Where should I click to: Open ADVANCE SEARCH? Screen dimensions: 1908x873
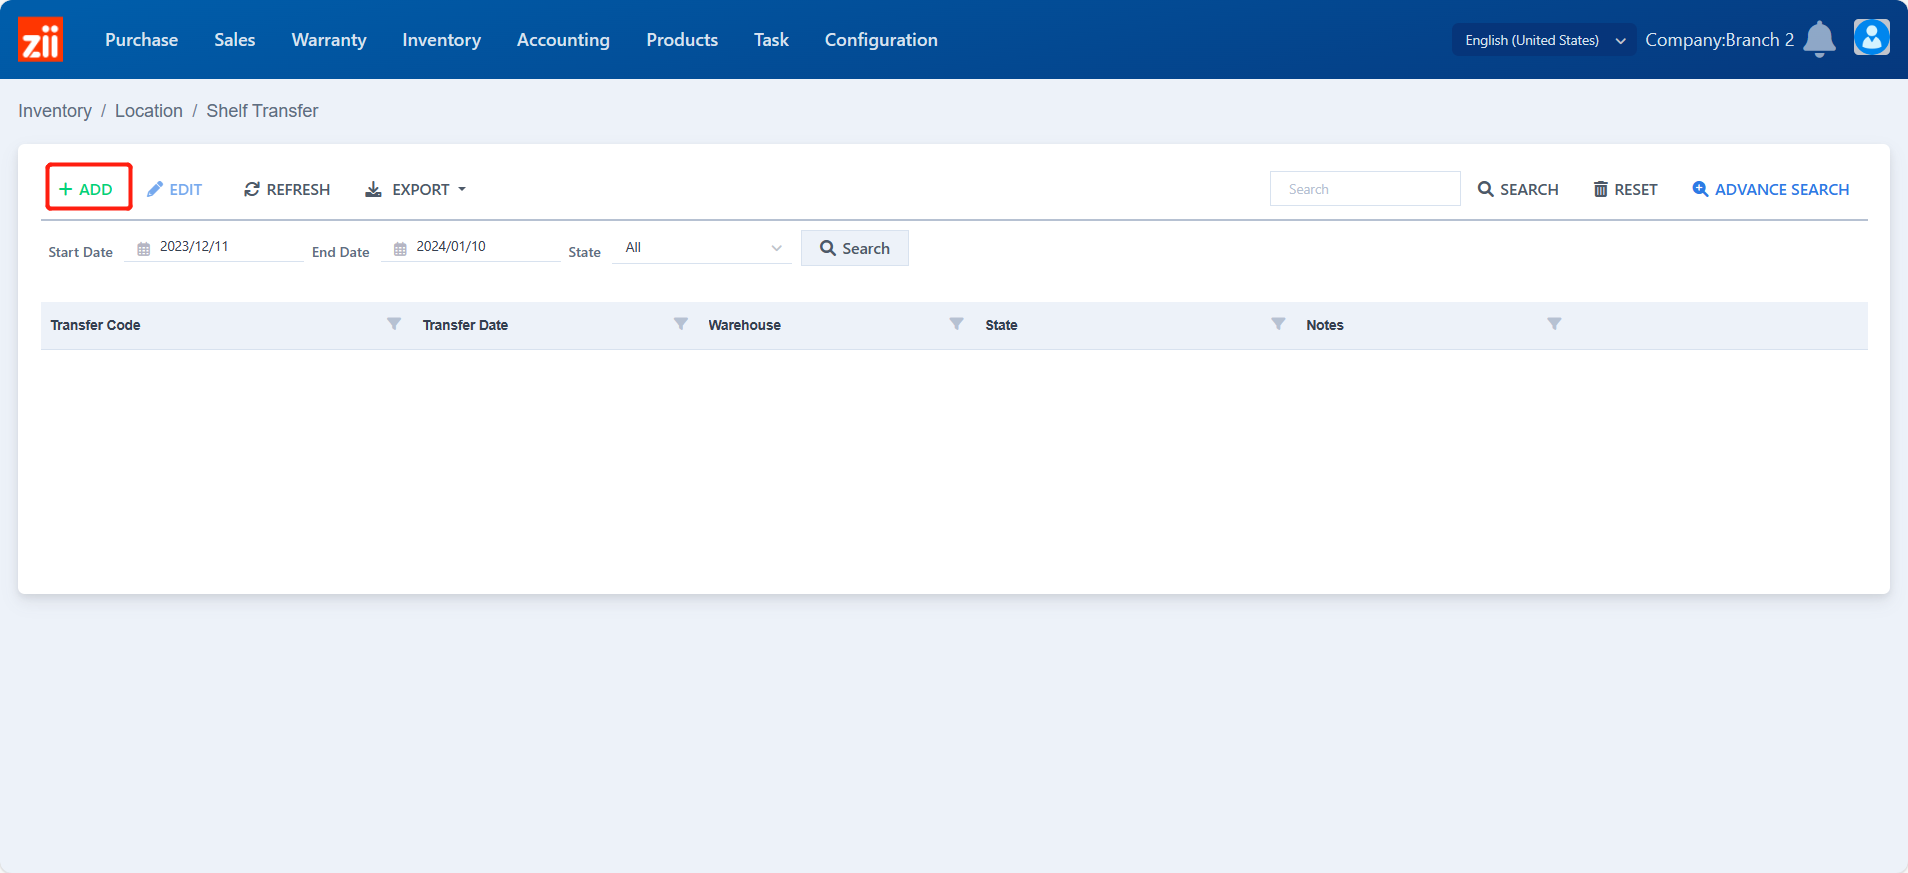point(1771,189)
